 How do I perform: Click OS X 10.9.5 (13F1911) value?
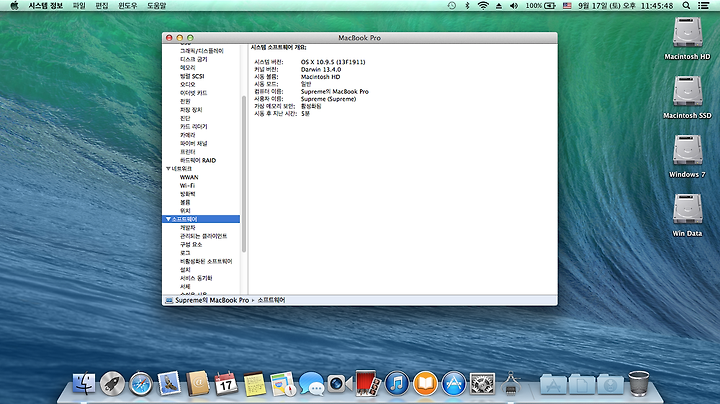333,62
